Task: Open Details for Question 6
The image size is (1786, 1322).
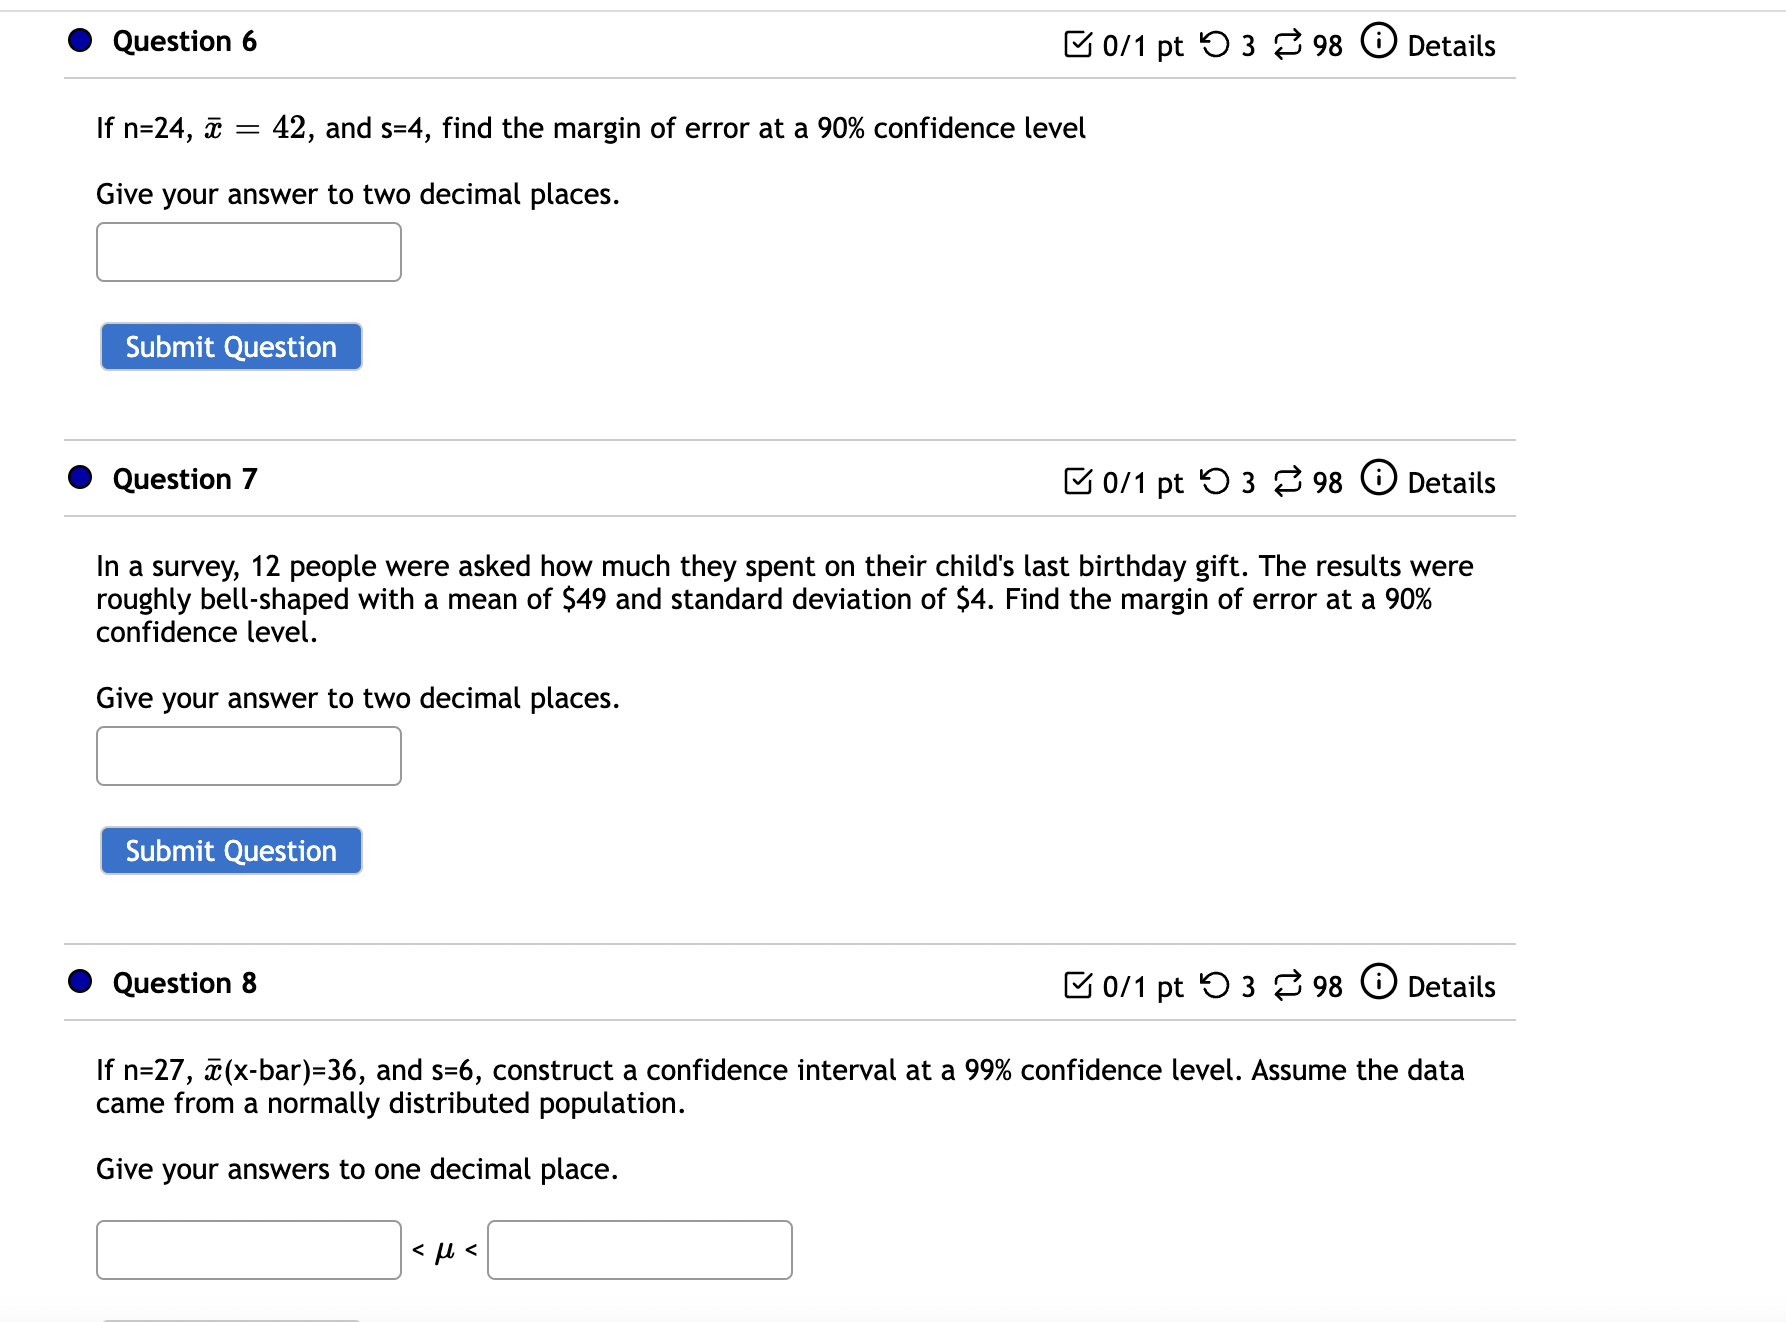Action: [x=1450, y=45]
